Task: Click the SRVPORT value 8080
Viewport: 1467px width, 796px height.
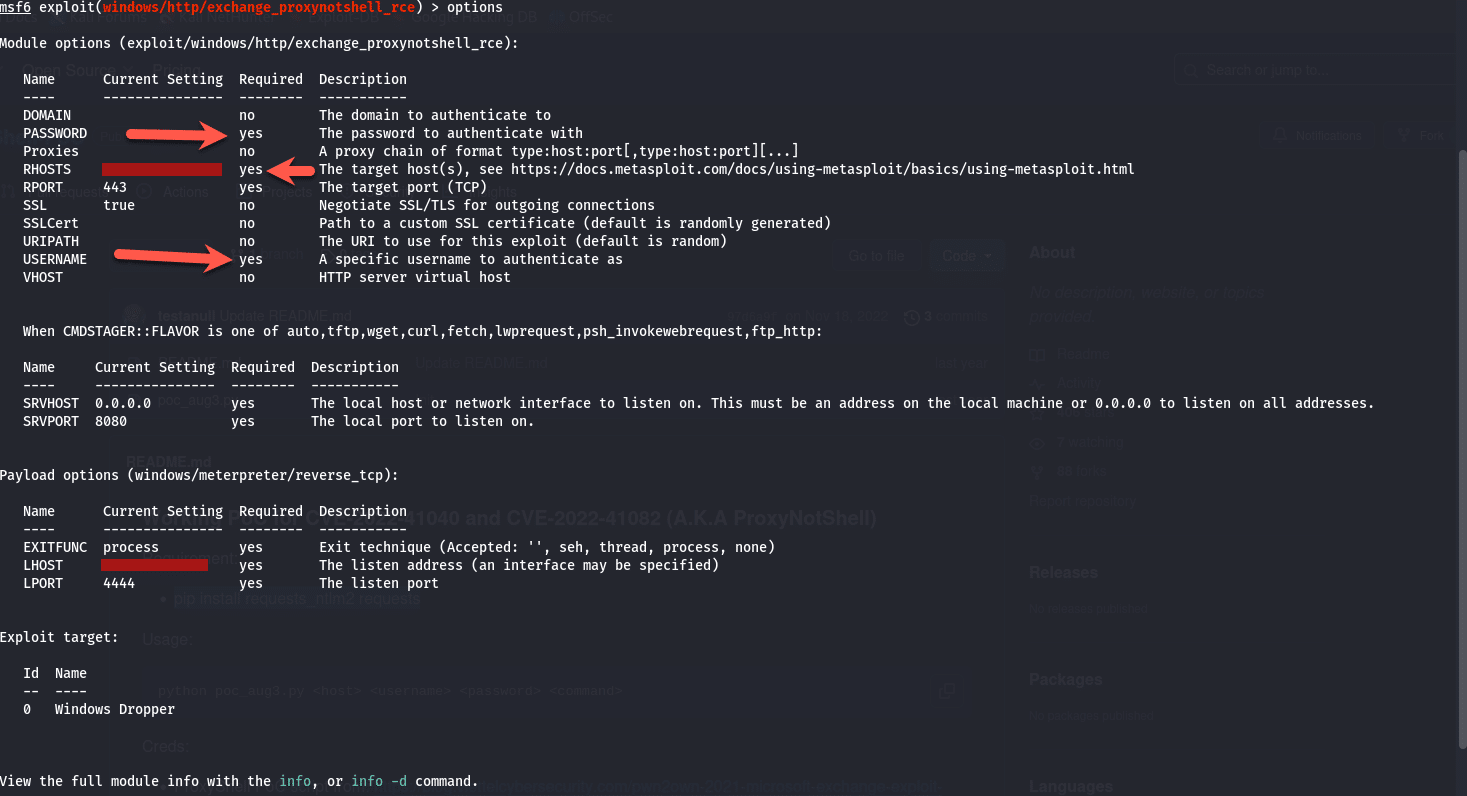Action: pos(111,422)
